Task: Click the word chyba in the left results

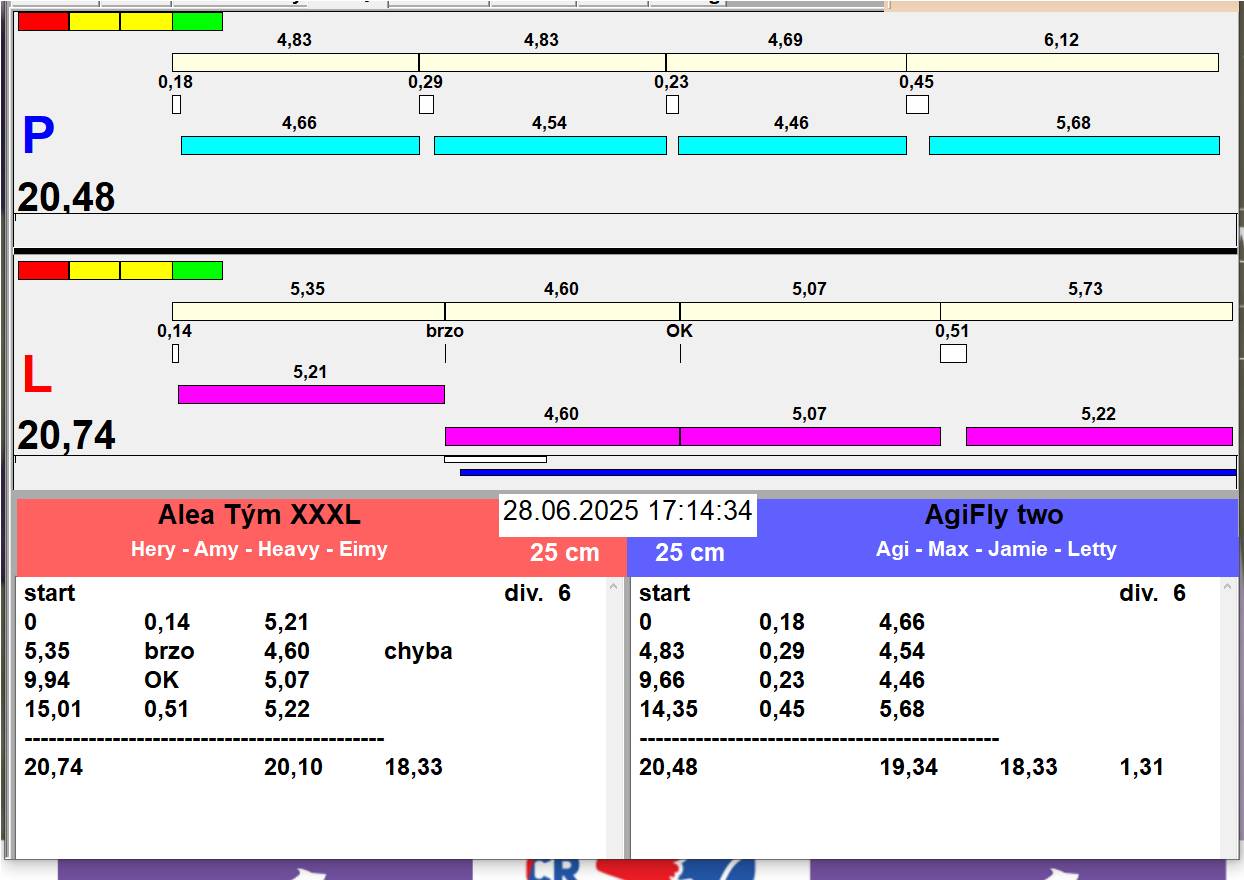Action: pos(418,651)
